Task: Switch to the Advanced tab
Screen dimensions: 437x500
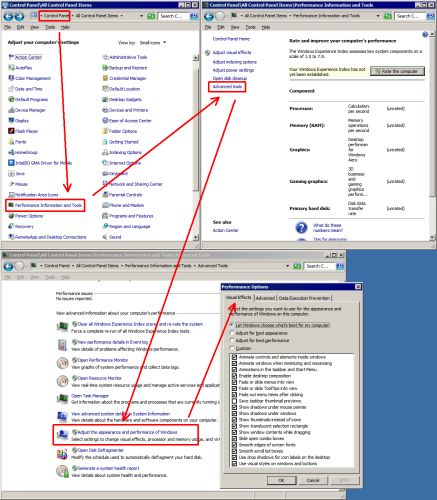Action: click(x=265, y=298)
